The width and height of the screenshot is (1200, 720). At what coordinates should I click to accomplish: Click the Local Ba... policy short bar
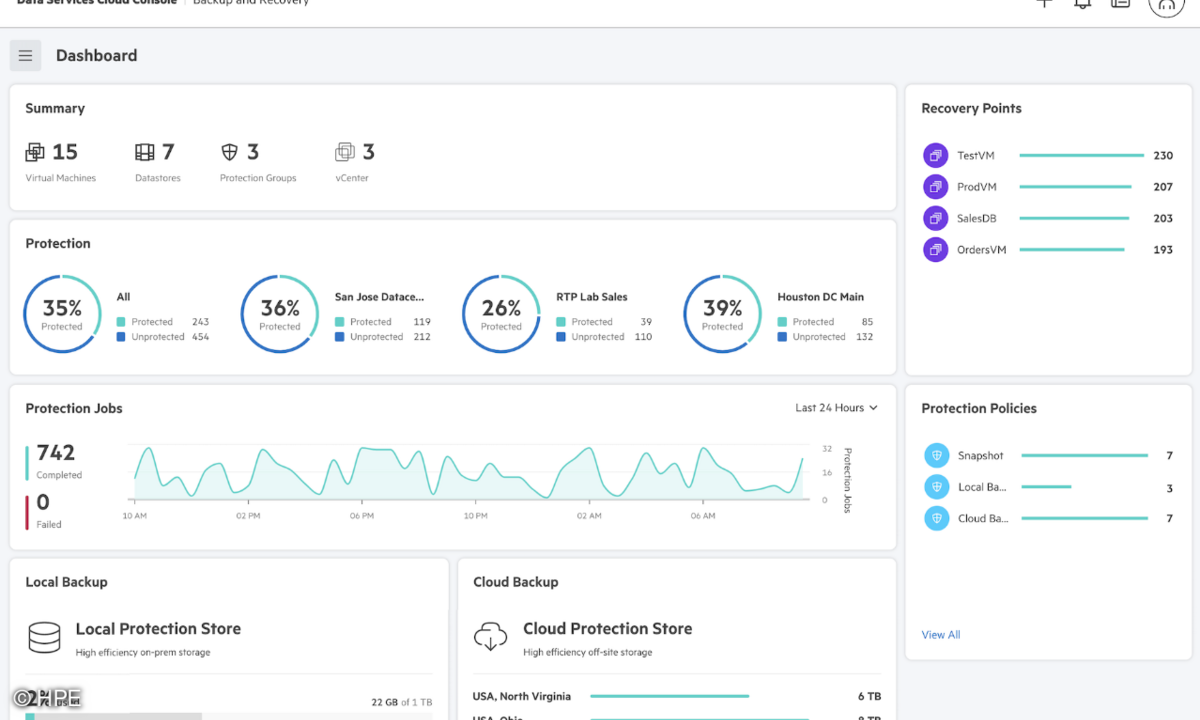[1046, 487]
